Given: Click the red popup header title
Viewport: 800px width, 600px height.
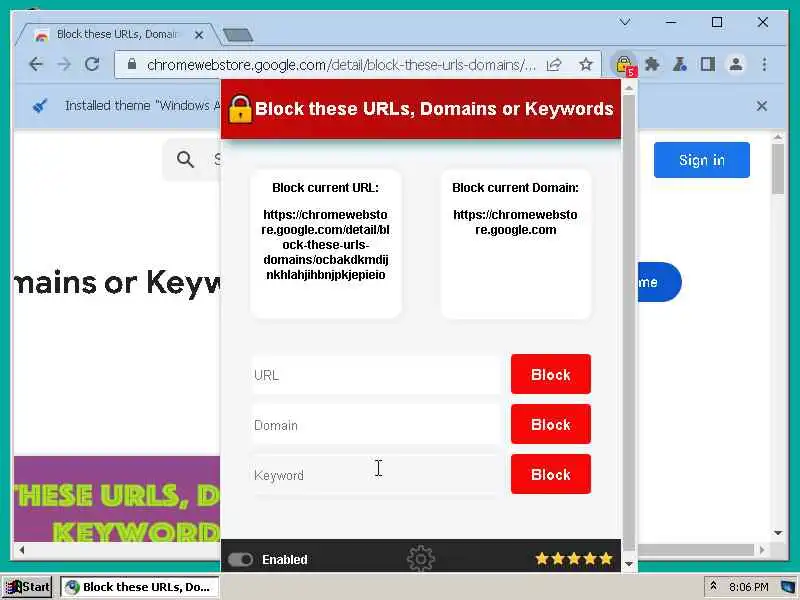Looking at the screenshot, I should pos(434,109).
